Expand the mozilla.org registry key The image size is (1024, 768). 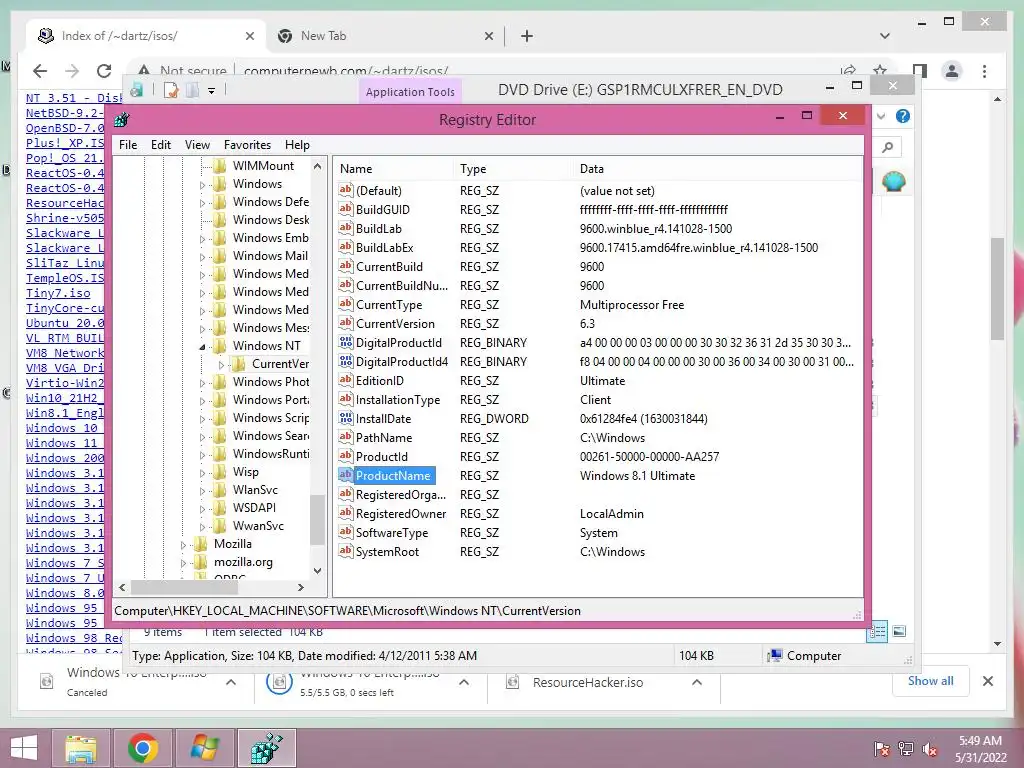coord(184,563)
